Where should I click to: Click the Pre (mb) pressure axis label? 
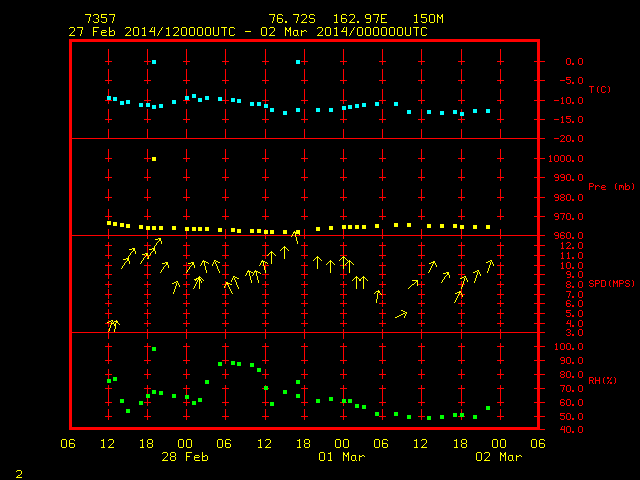pyautogui.click(x=611, y=187)
